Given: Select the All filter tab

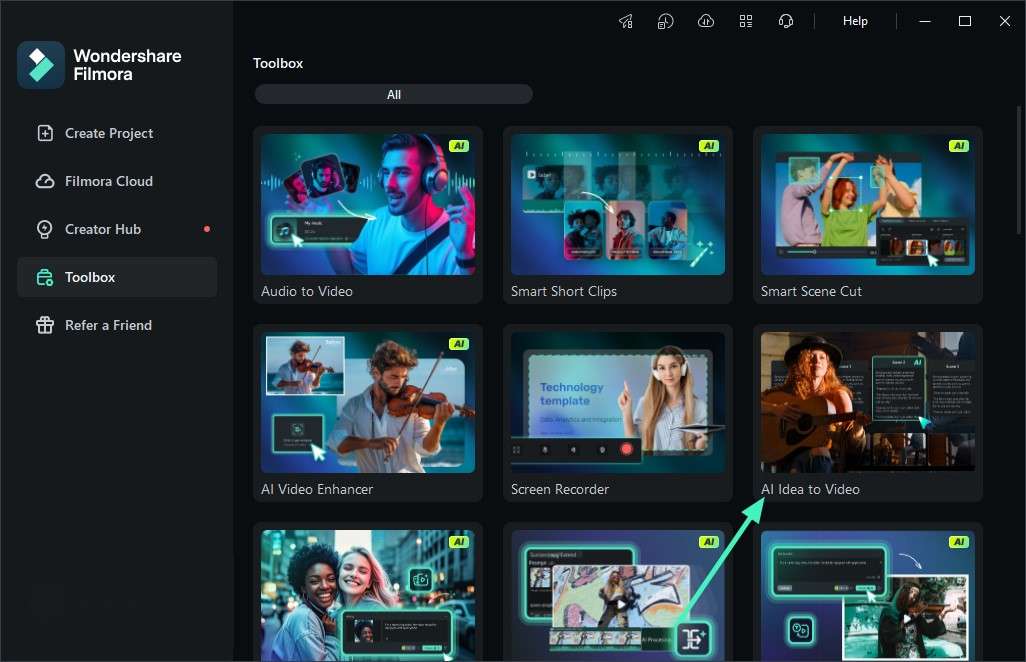Looking at the screenshot, I should 393,94.
